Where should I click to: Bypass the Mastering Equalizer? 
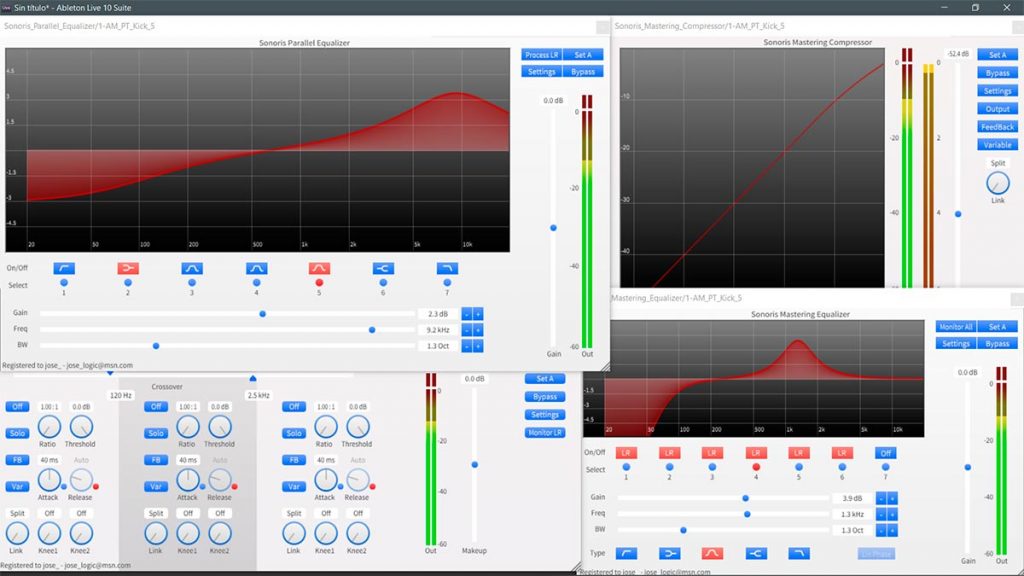pos(997,344)
